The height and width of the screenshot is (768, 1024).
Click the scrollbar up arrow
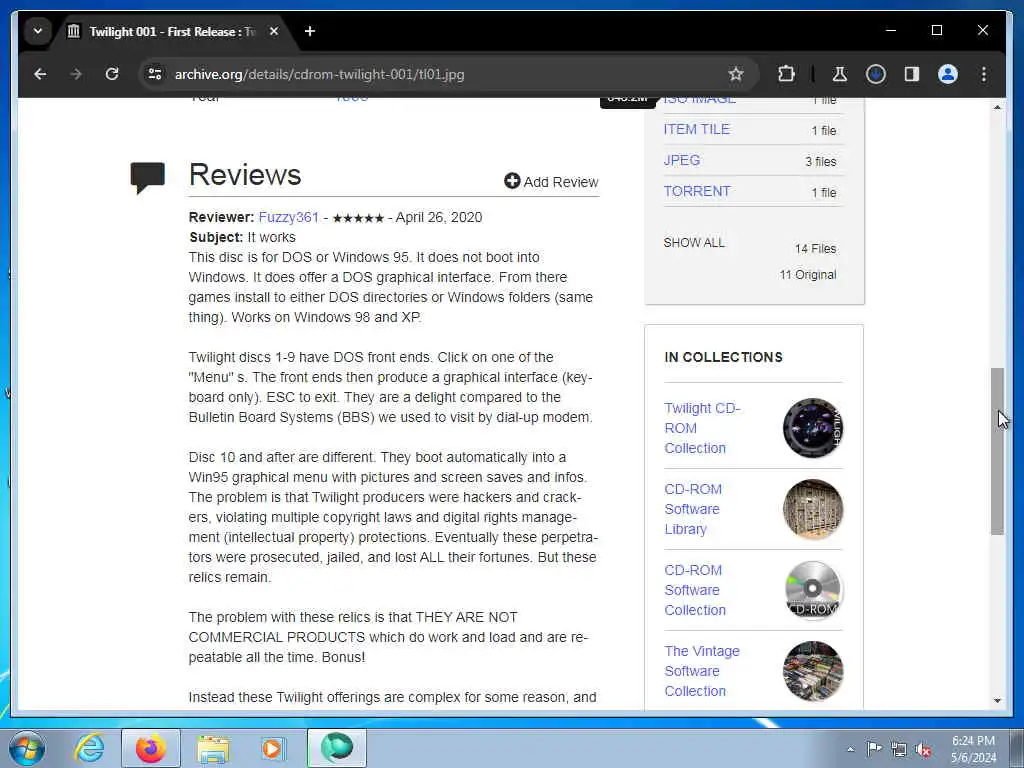[997, 106]
